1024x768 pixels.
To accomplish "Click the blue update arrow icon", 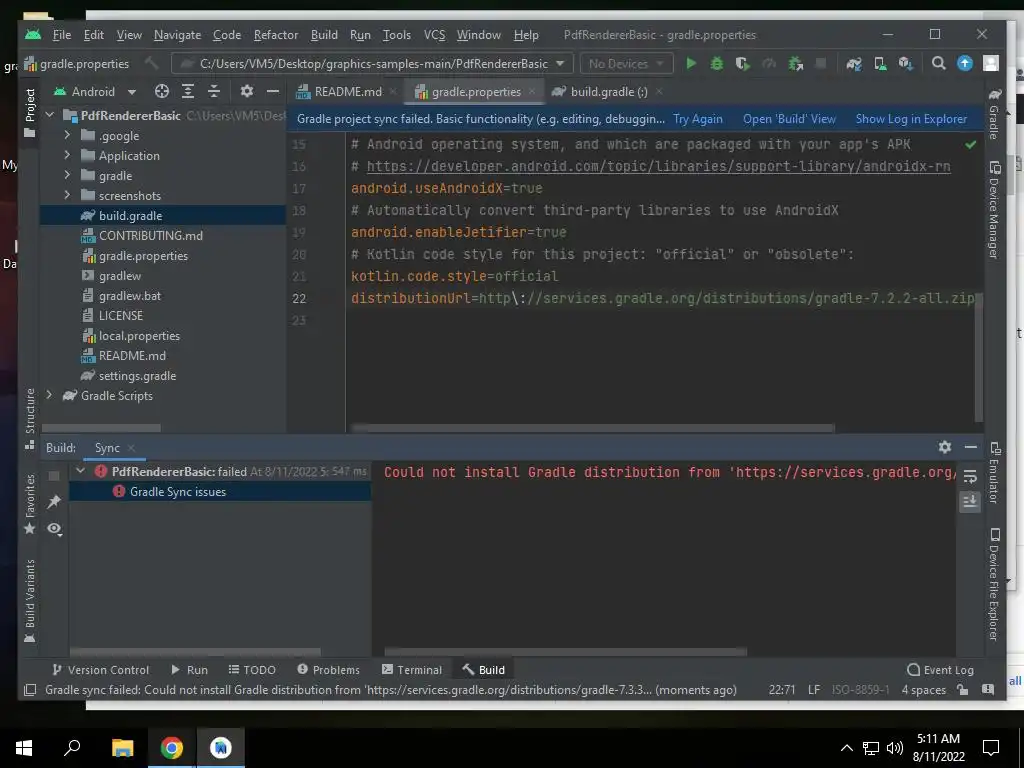I will [965, 63].
